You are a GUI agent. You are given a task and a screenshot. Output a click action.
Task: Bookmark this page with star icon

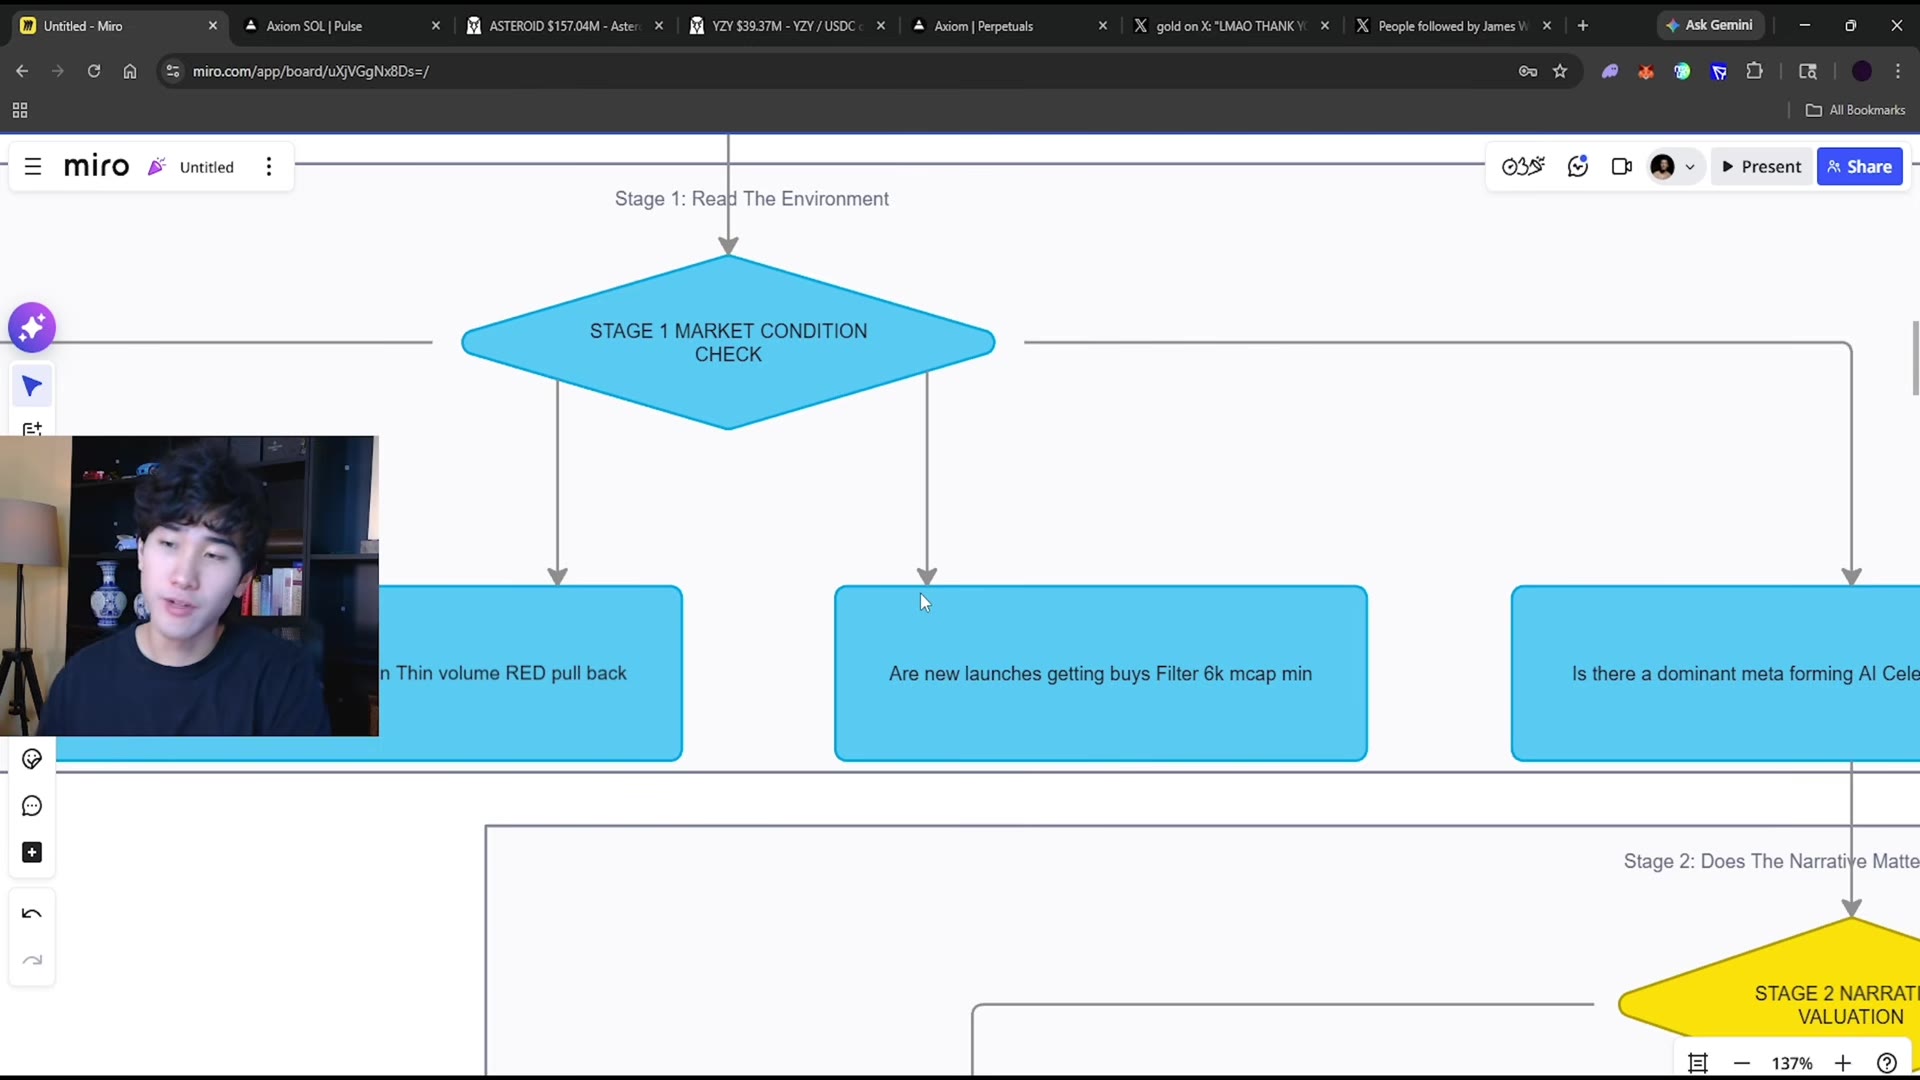(x=1560, y=71)
